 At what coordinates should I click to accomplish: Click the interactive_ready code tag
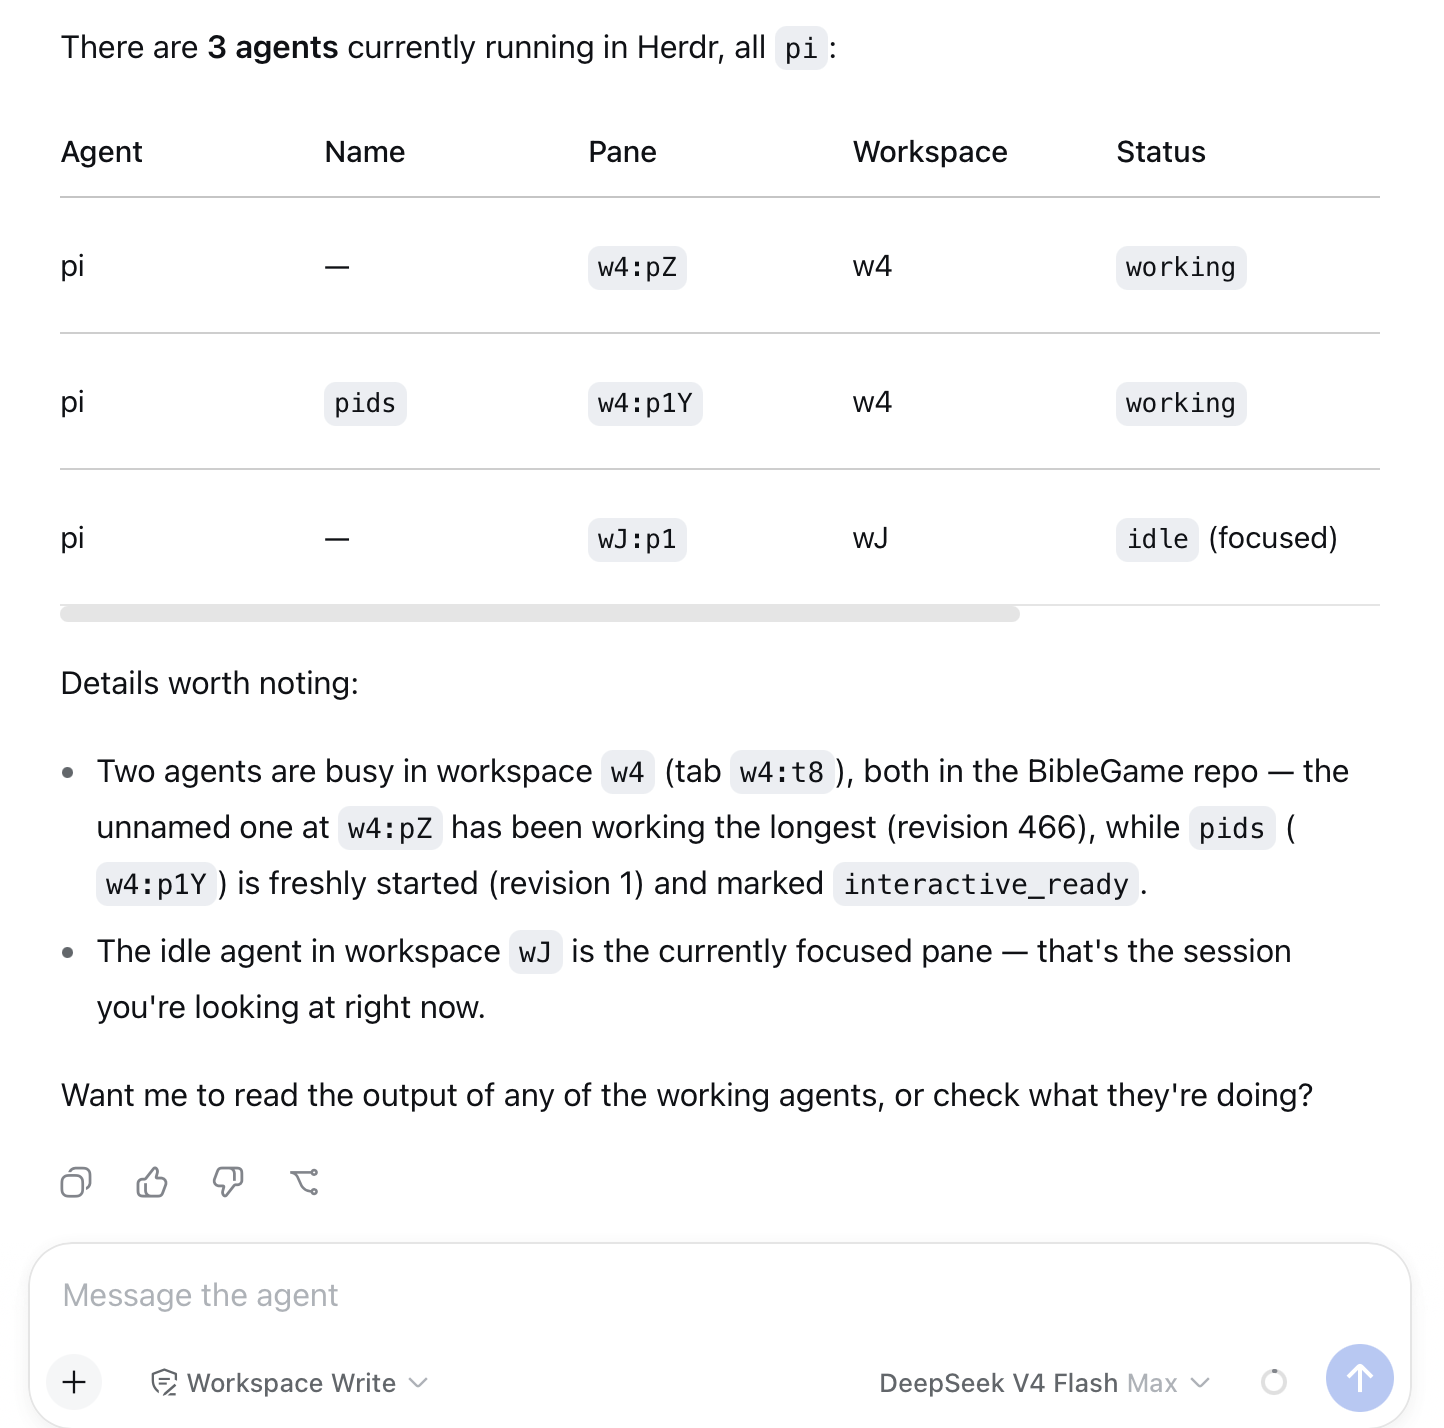[986, 884]
